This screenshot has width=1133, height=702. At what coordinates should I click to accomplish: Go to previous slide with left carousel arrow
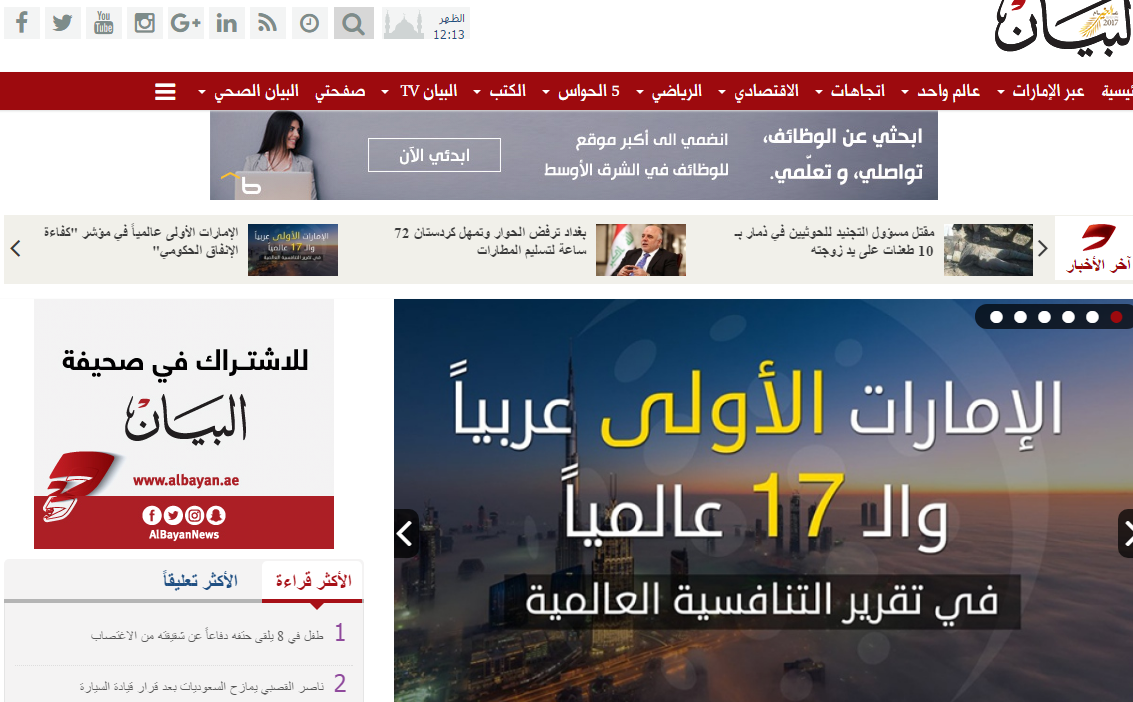click(x=406, y=533)
